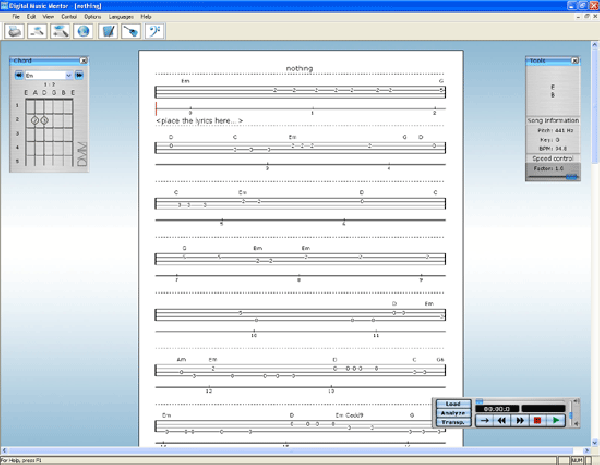Click the Speed control factor slider
The image size is (600, 465).
(552, 177)
